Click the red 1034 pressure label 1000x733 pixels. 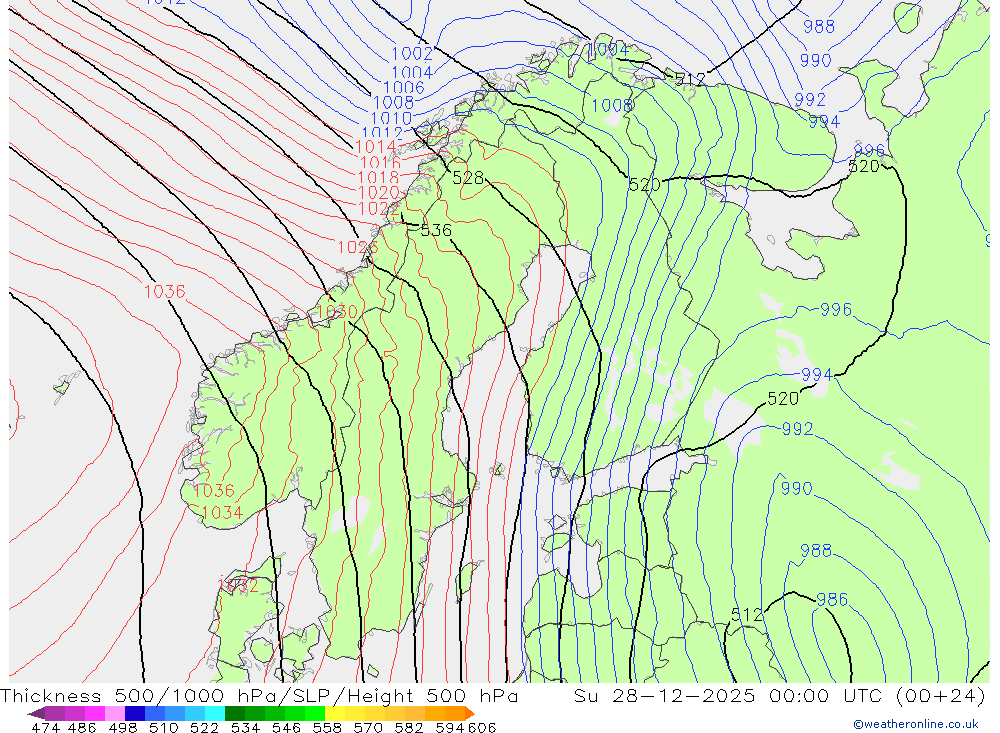(x=223, y=512)
